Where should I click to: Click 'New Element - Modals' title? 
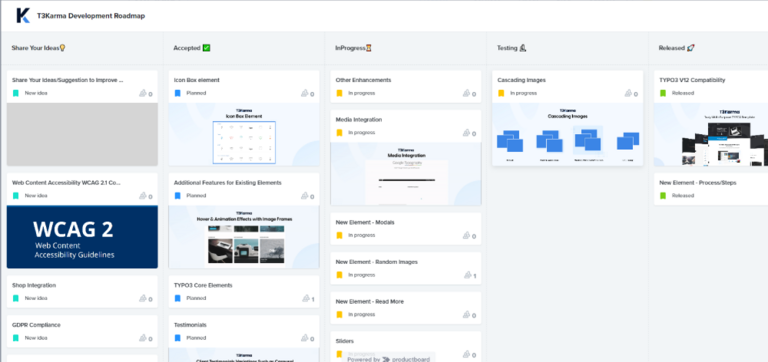[365, 222]
